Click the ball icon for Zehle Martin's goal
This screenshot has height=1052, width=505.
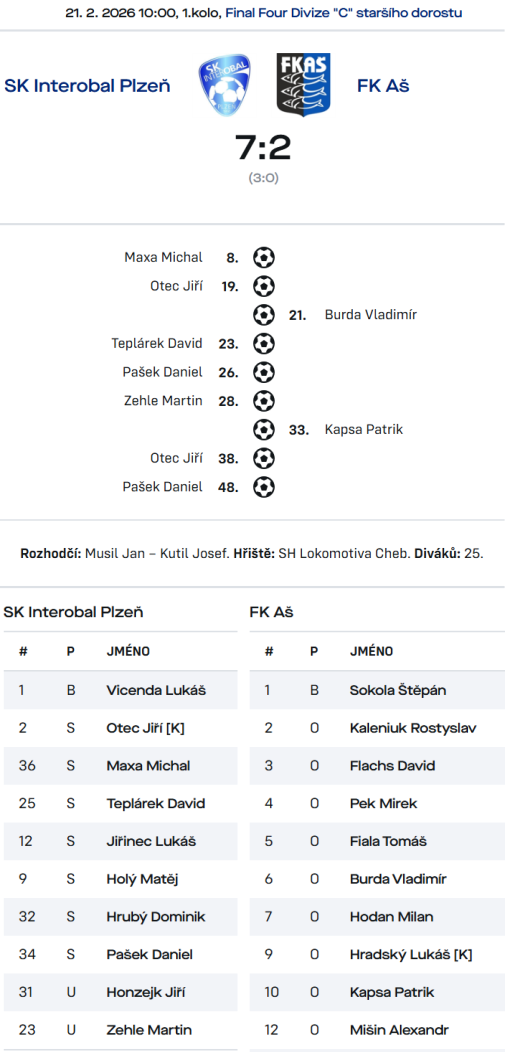pos(264,401)
